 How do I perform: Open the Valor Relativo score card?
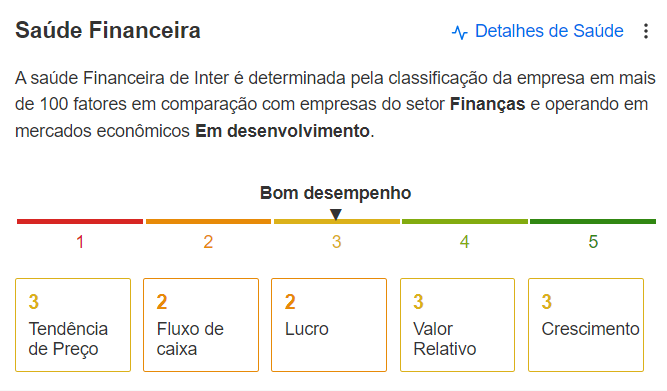click(x=457, y=325)
